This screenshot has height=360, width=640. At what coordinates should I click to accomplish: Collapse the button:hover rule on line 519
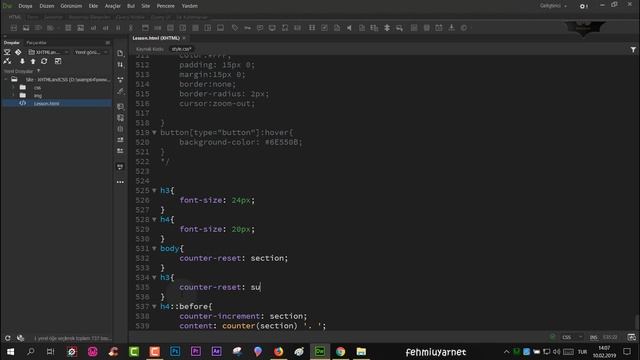point(154,133)
